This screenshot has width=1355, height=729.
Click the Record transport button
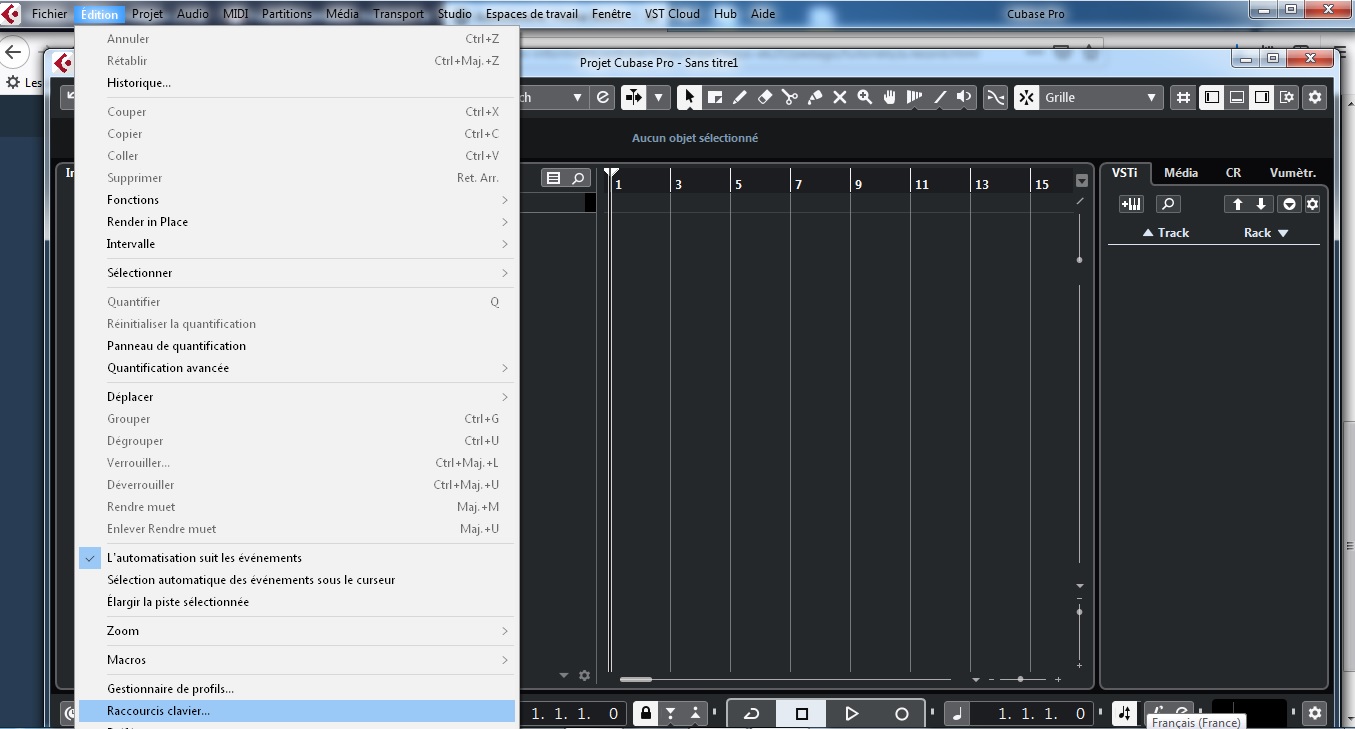point(901,713)
